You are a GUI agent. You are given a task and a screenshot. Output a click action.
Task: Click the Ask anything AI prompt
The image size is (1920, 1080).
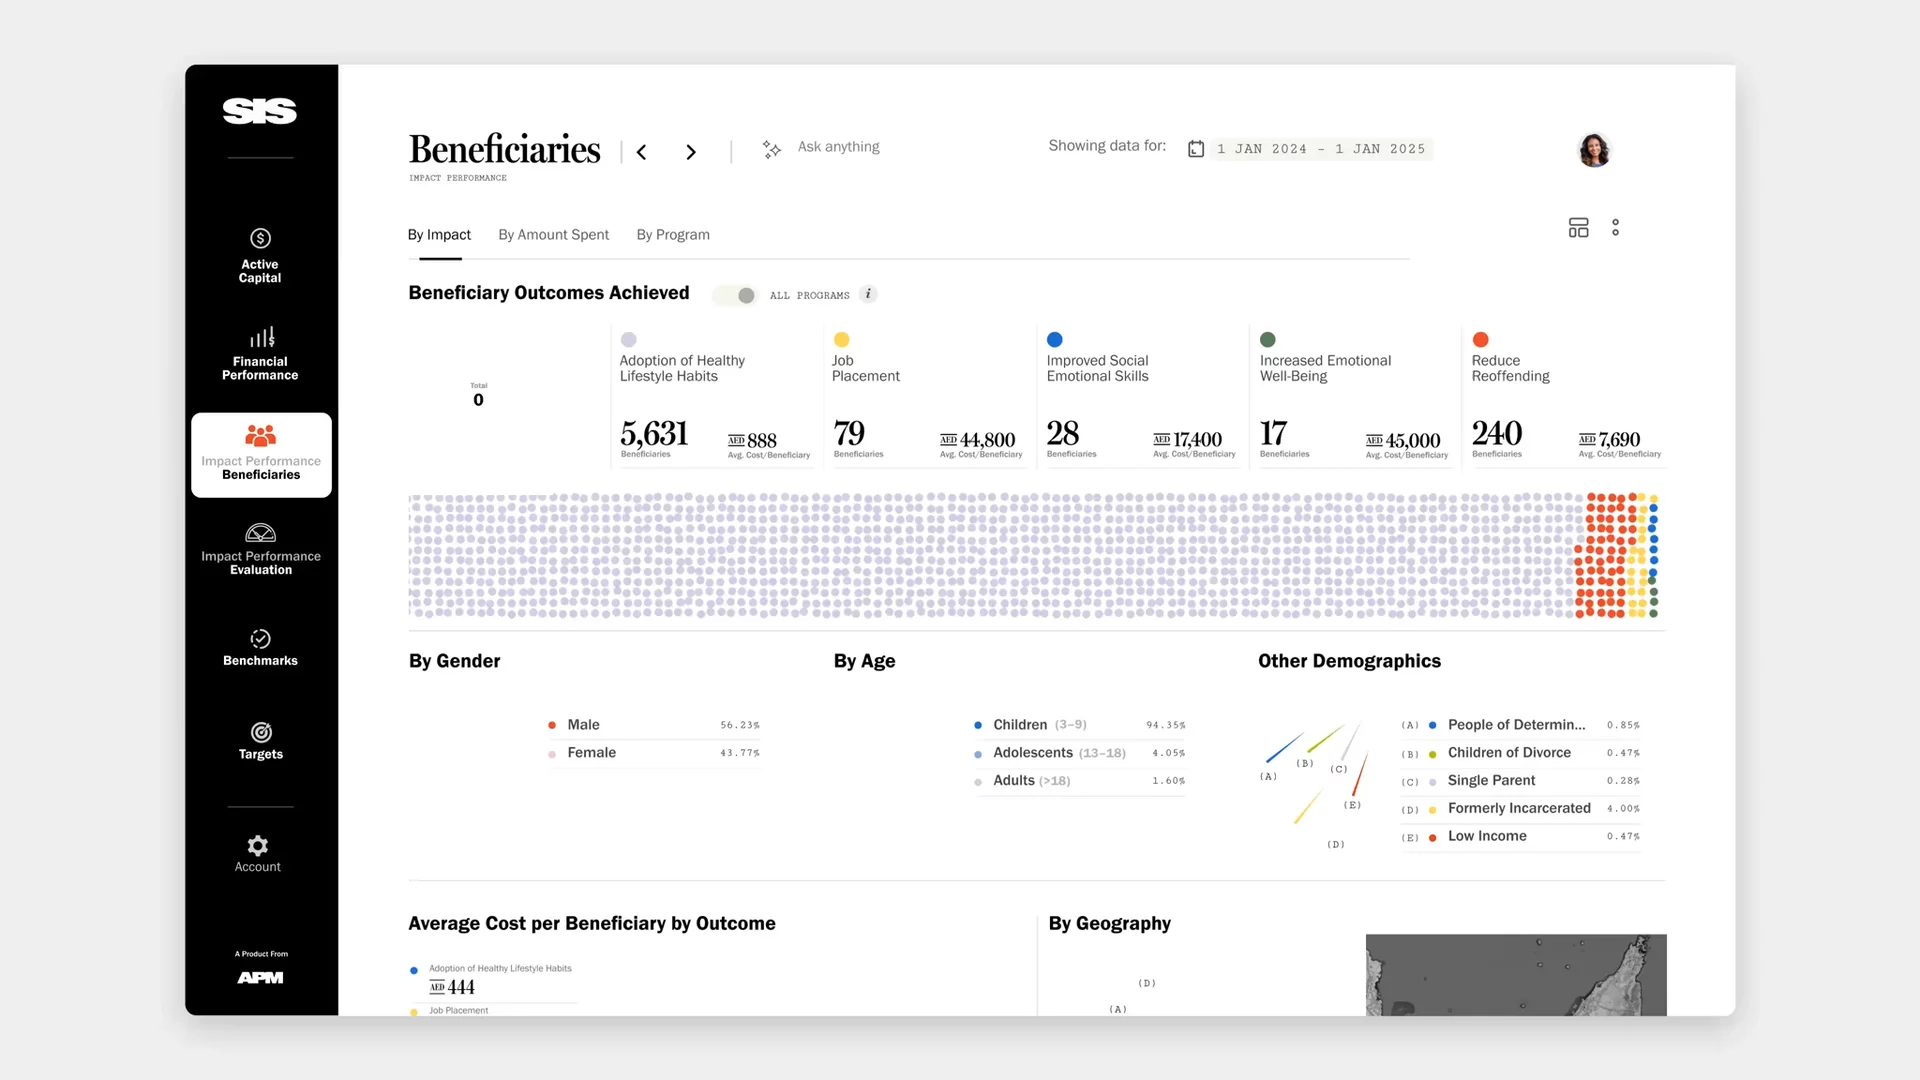[838, 147]
